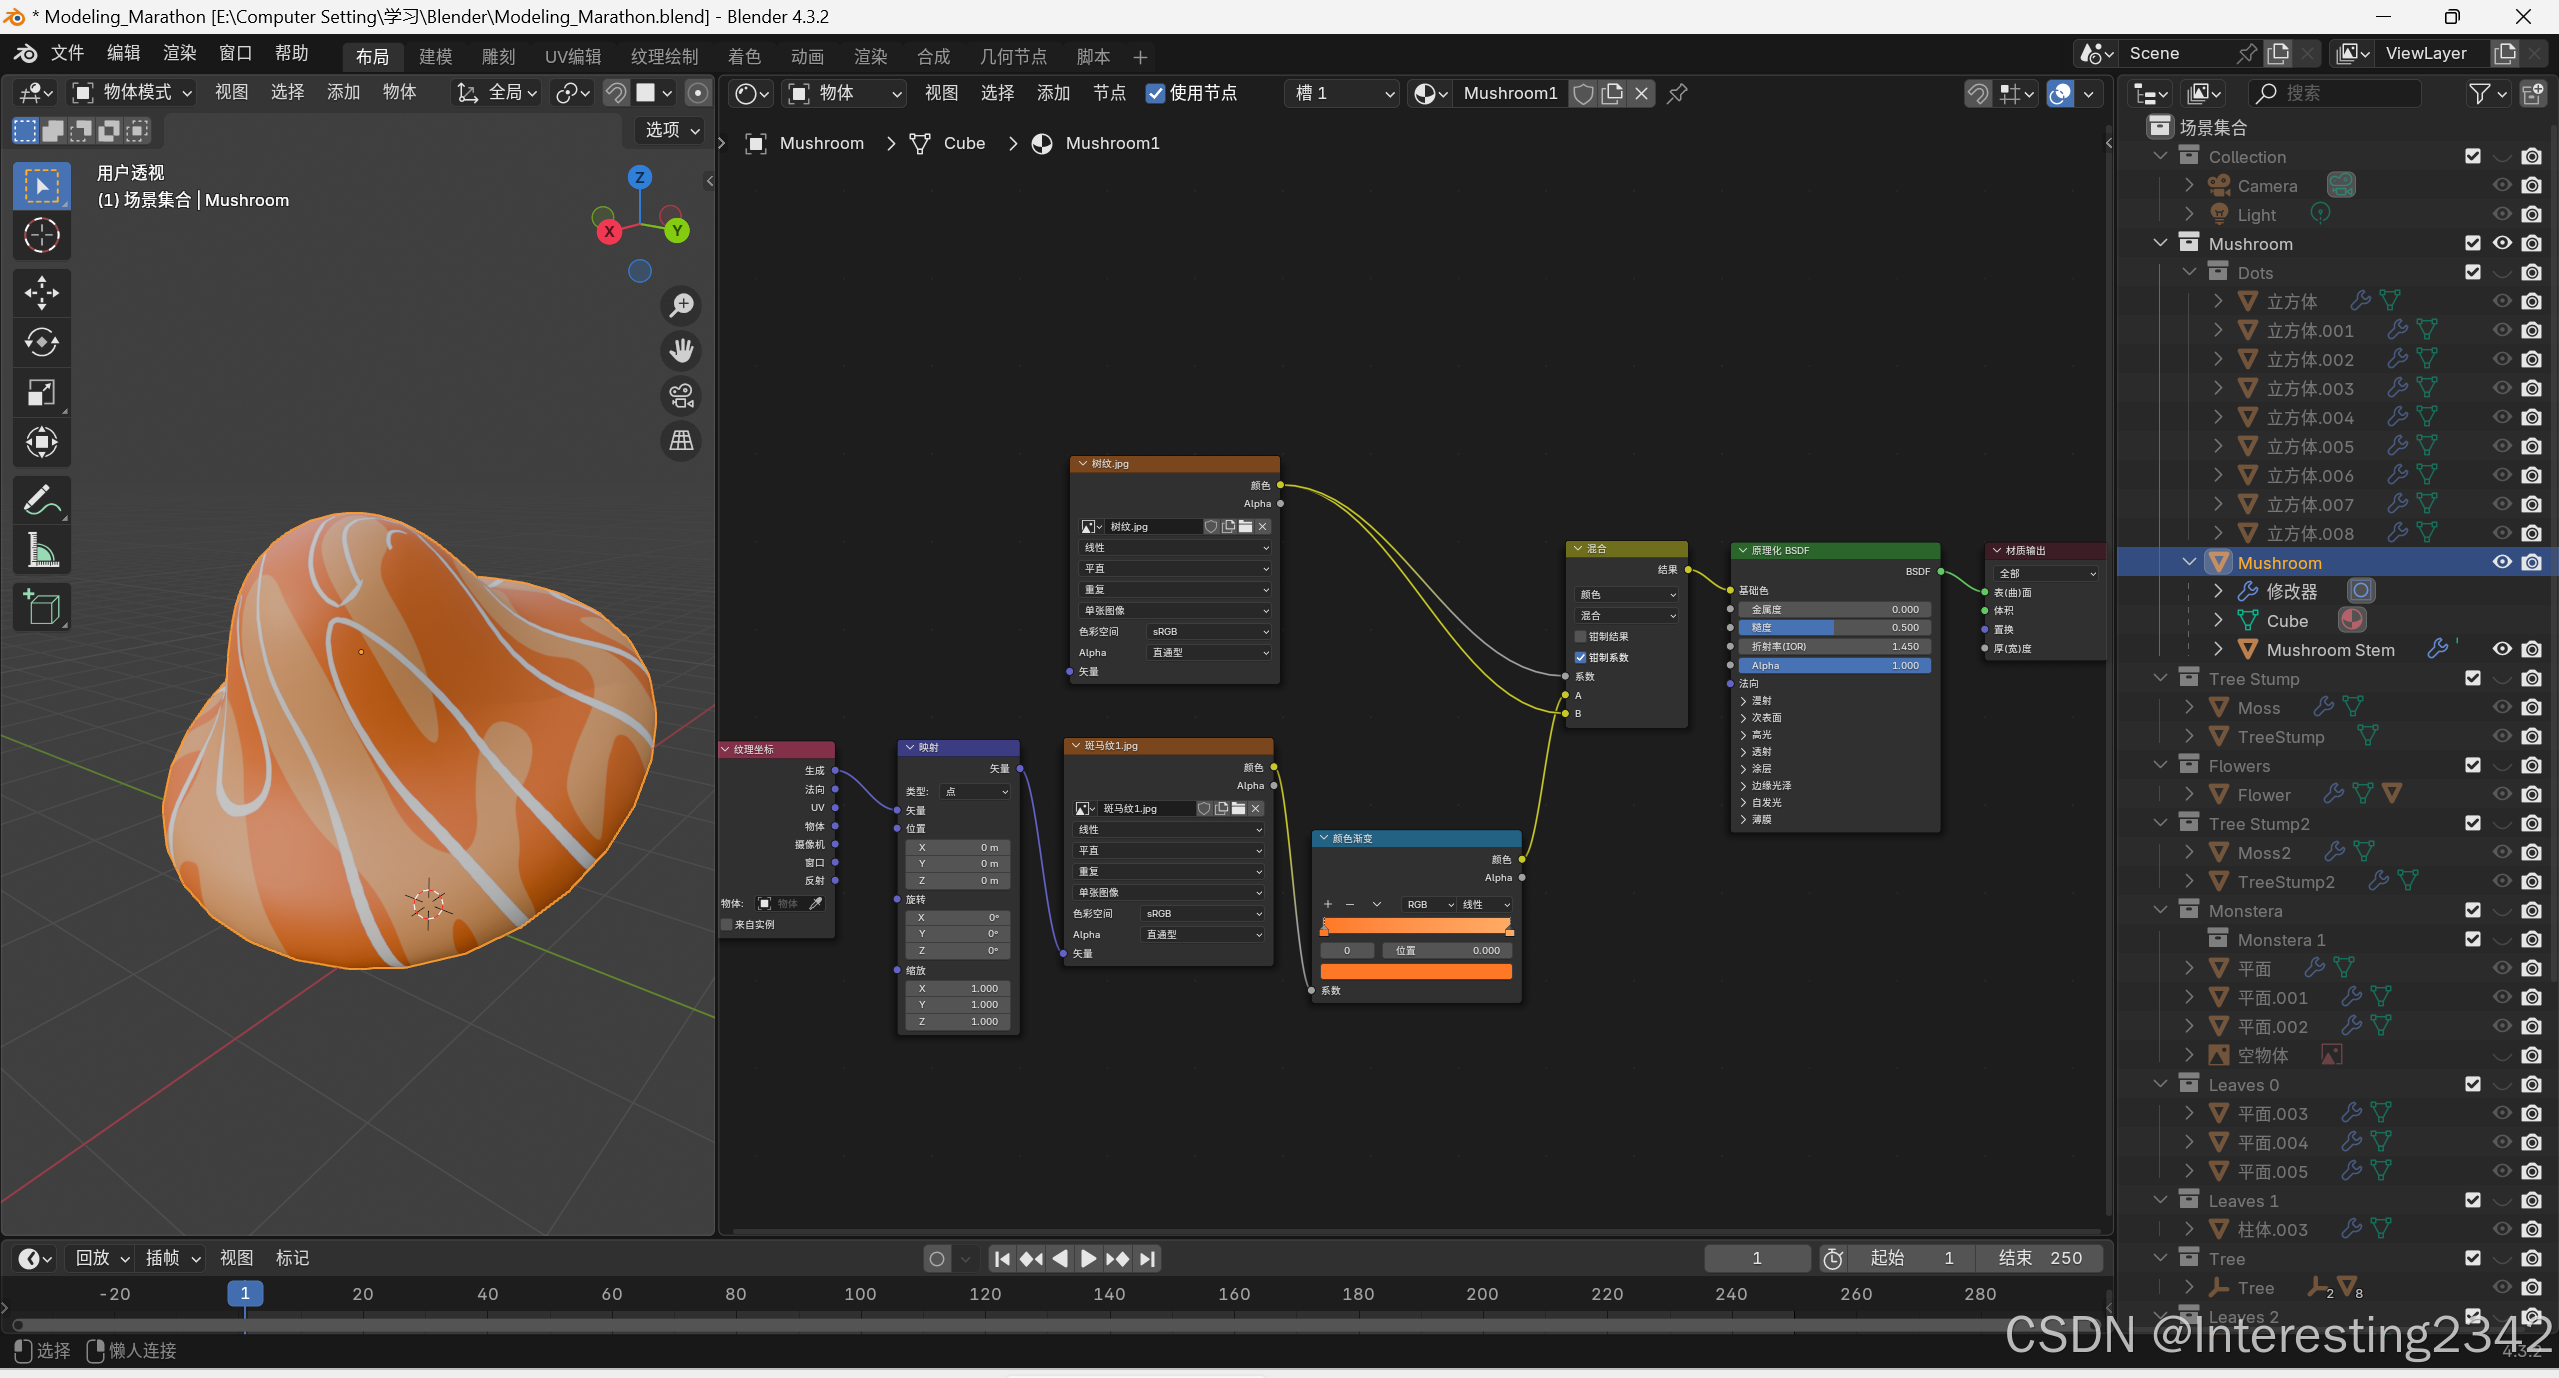Click the orange color swatch in 颜色渐变 node
Image resolution: width=2559 pixels, height=1378 pixels.
[1415, 971]
